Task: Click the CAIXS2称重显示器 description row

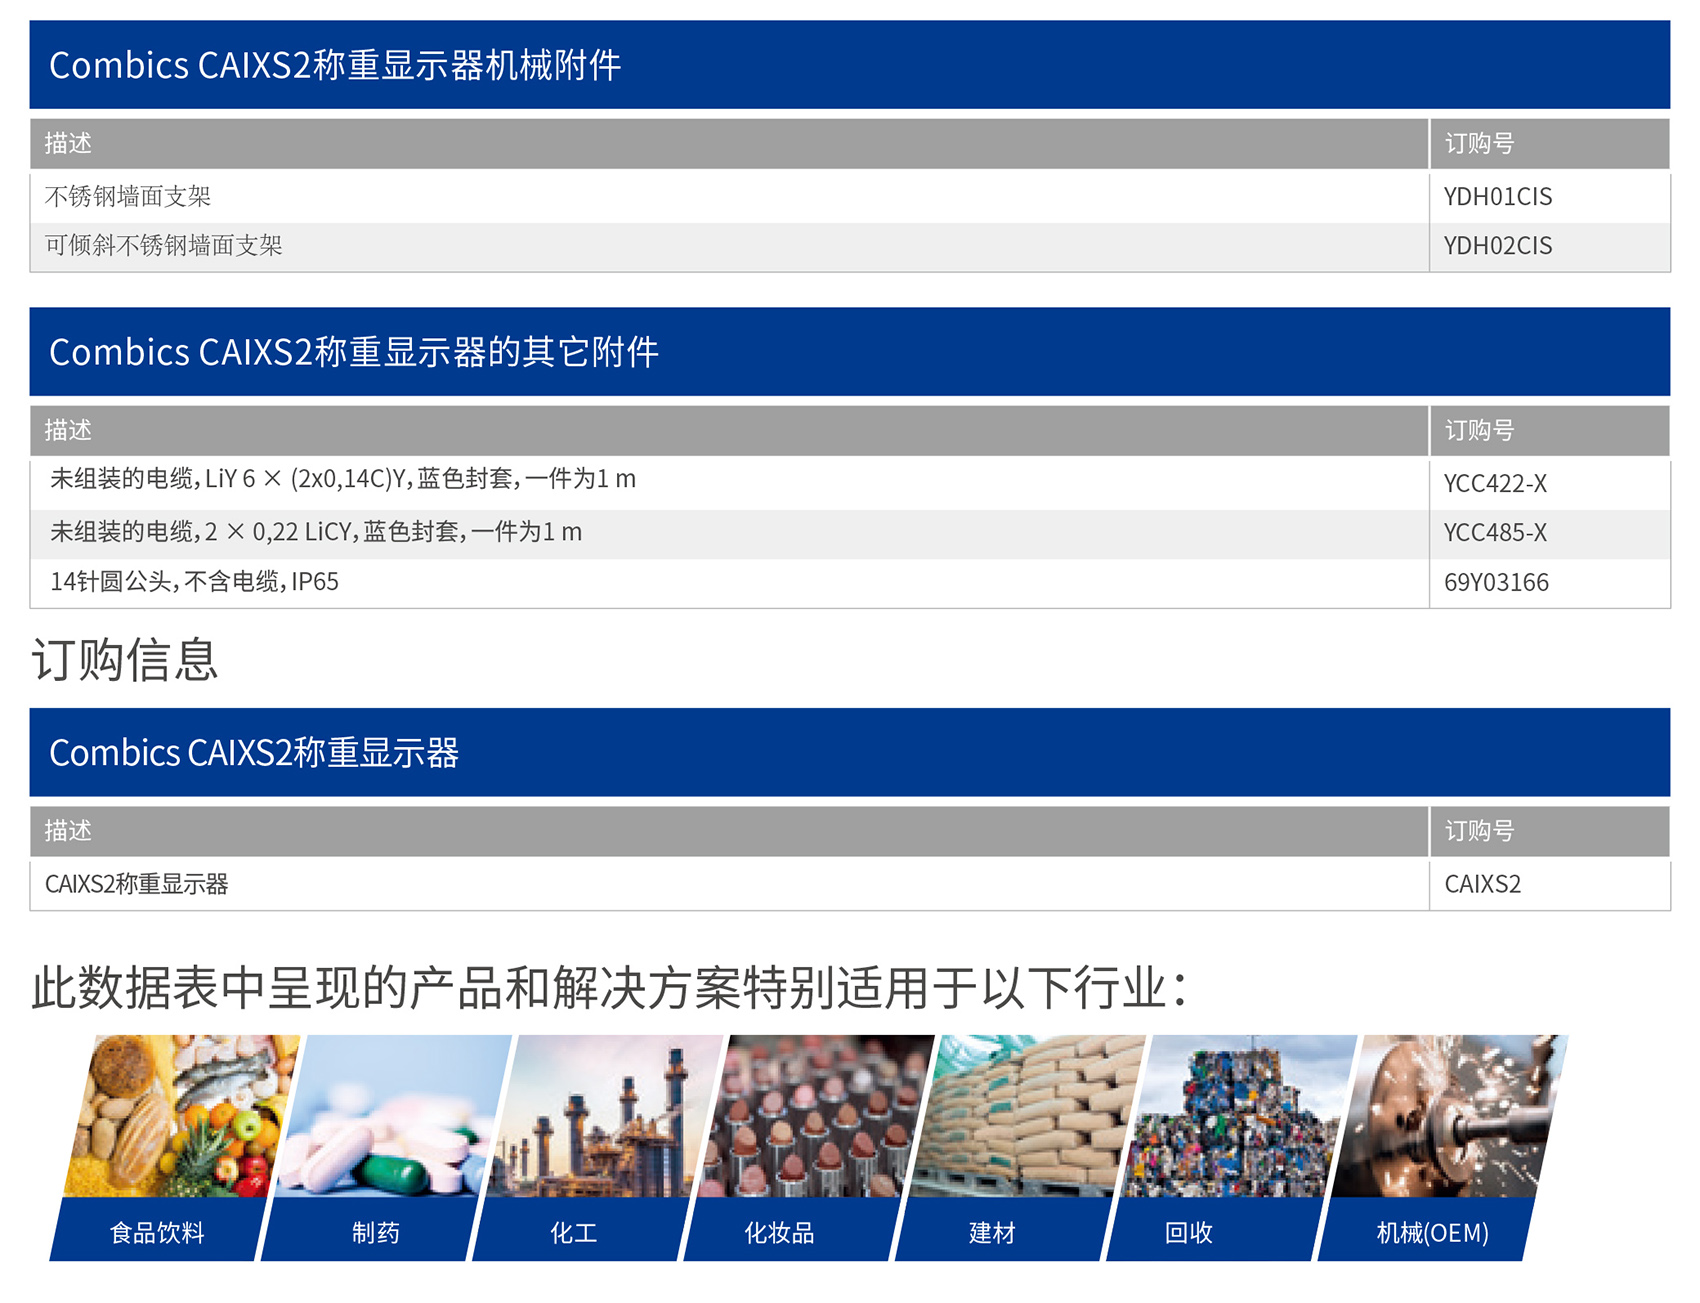Action: [x=137, y=884]
